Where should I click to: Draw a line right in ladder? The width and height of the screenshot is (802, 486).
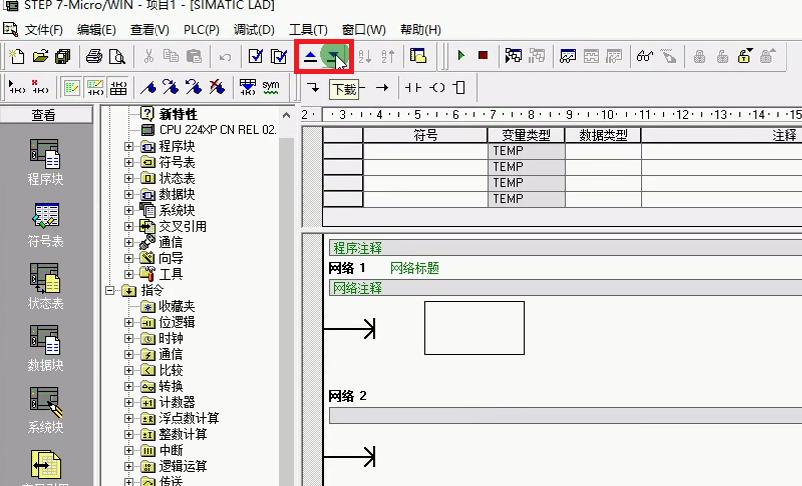tap(382, 87)
